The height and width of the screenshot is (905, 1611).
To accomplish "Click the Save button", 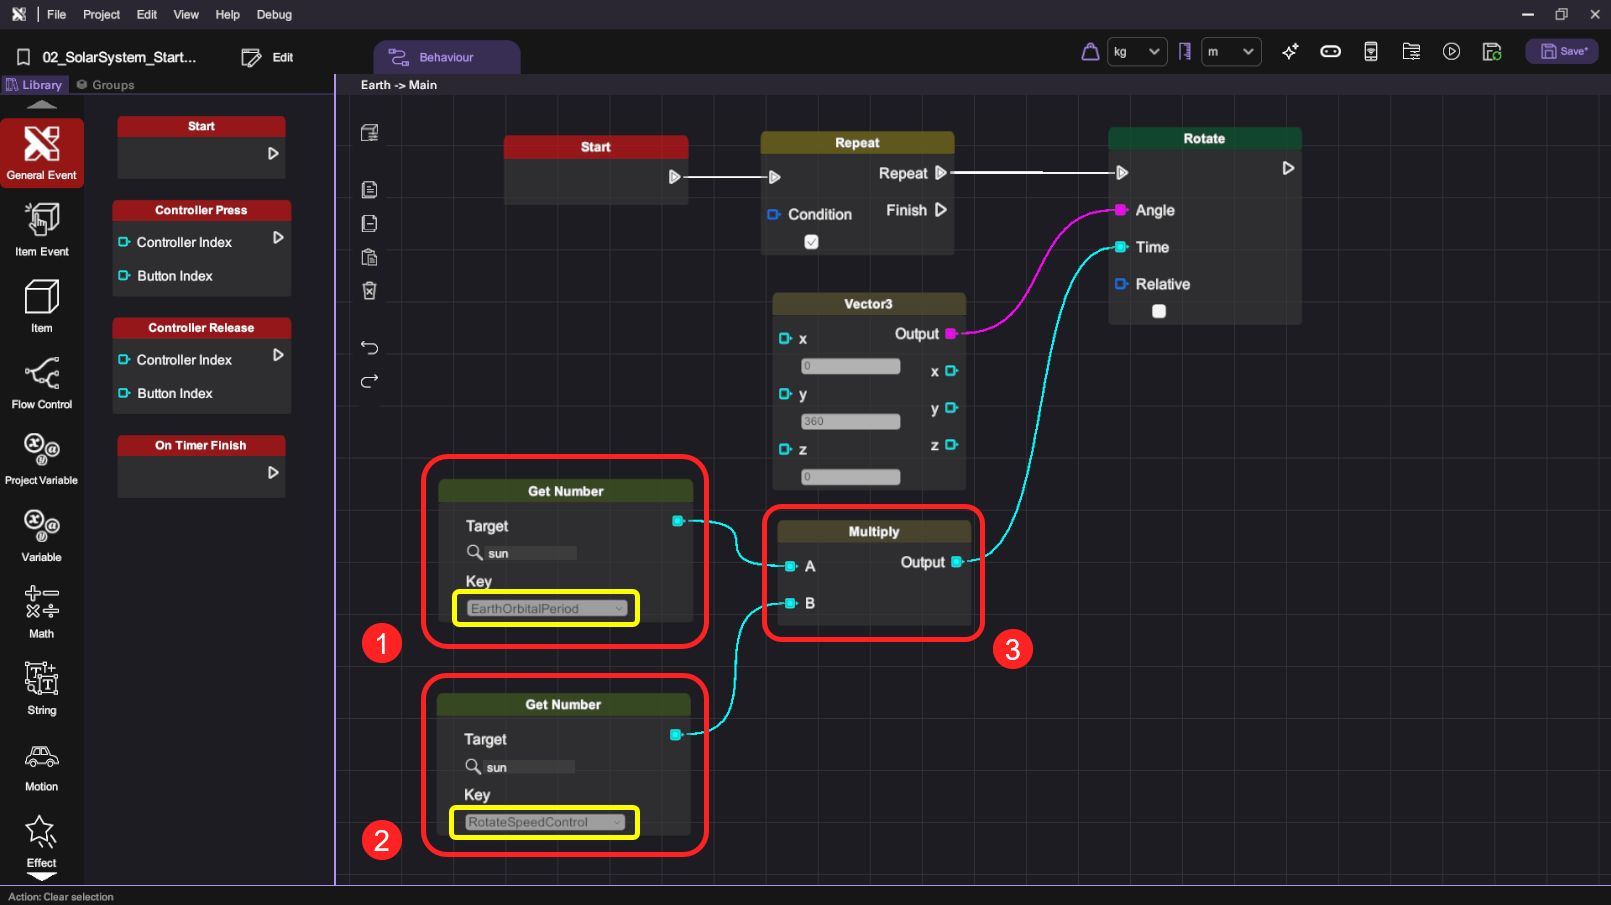I will [1562, 52].
